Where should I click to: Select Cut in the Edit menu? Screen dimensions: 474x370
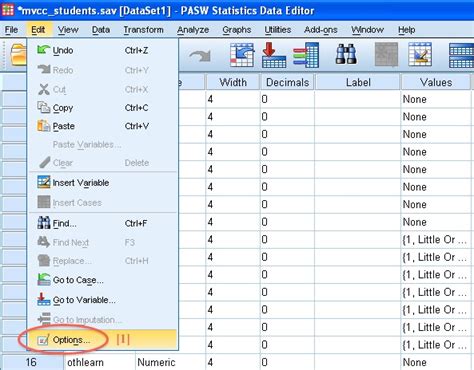coord(103,89)
